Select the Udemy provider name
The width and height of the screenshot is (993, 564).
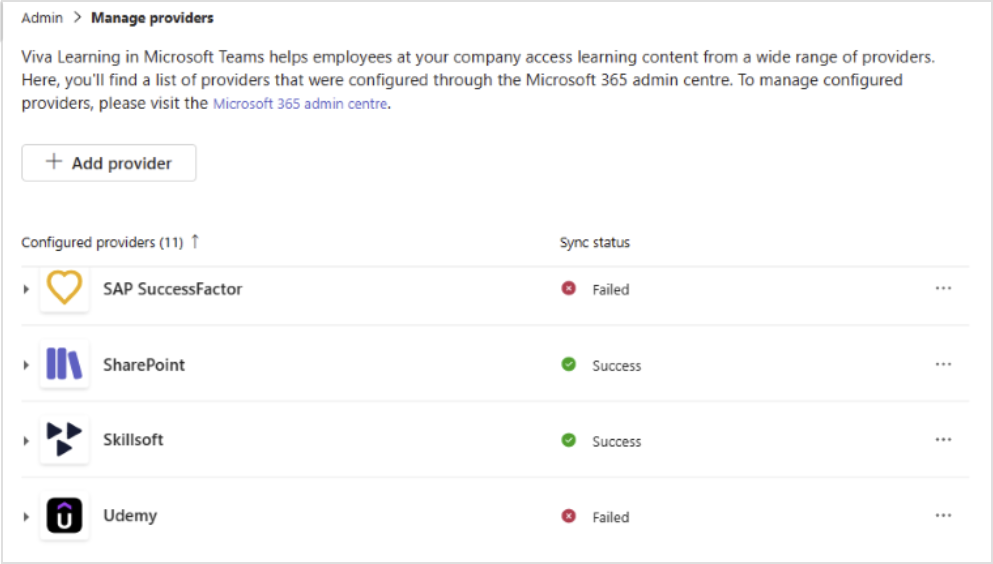(x=130, y=515)
